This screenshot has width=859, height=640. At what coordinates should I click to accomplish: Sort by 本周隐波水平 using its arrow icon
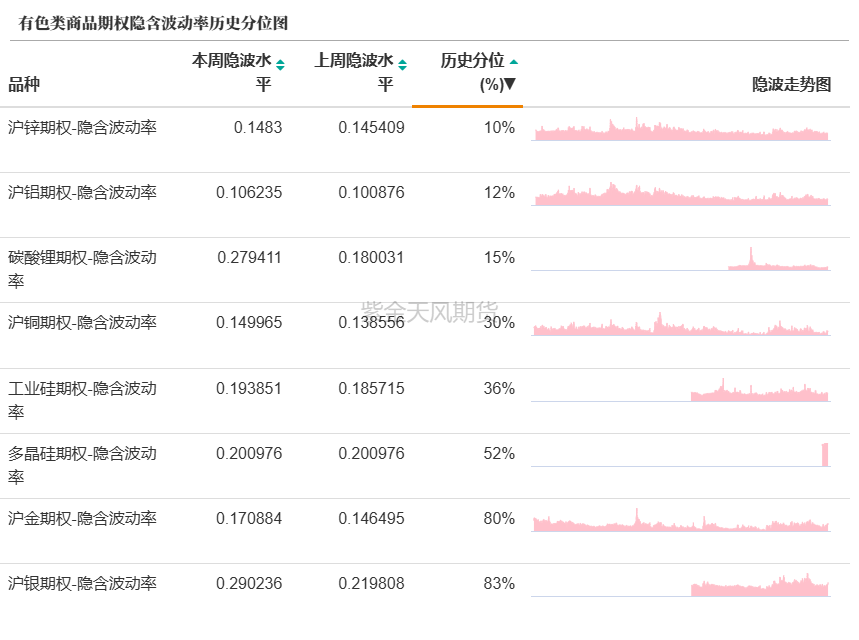click(x=280, y=65)
